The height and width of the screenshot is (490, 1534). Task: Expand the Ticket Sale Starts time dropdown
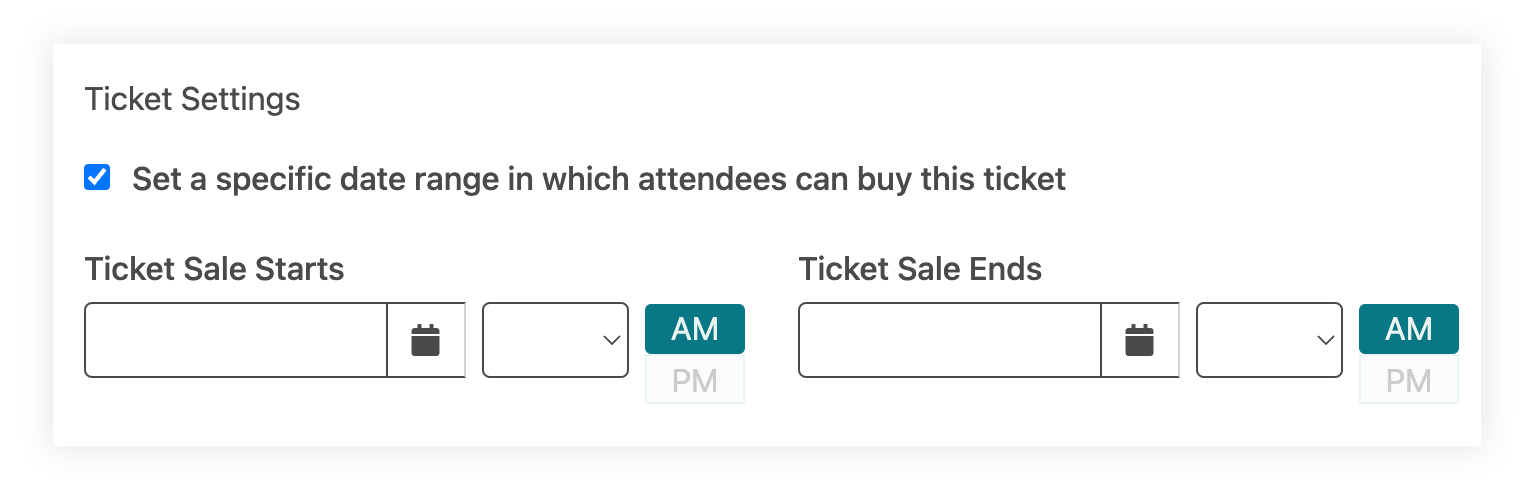click(x=556, y=340)
